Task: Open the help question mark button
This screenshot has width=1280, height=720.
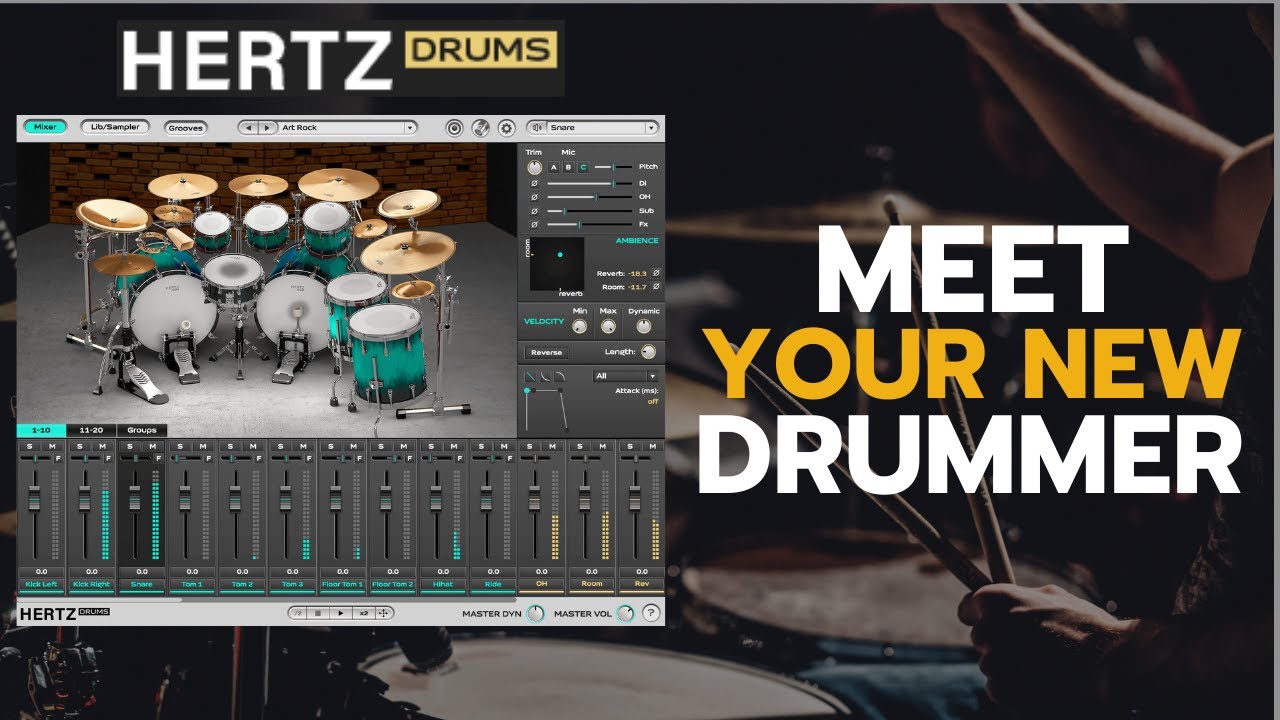Action: click(x=650, y=613)
